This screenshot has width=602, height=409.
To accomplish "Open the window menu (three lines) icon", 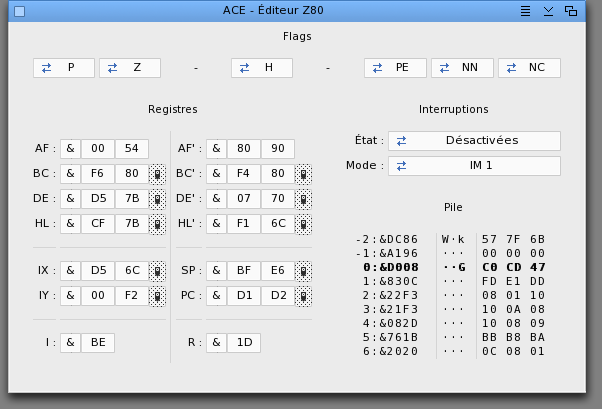I will click(x=525, y=11).
